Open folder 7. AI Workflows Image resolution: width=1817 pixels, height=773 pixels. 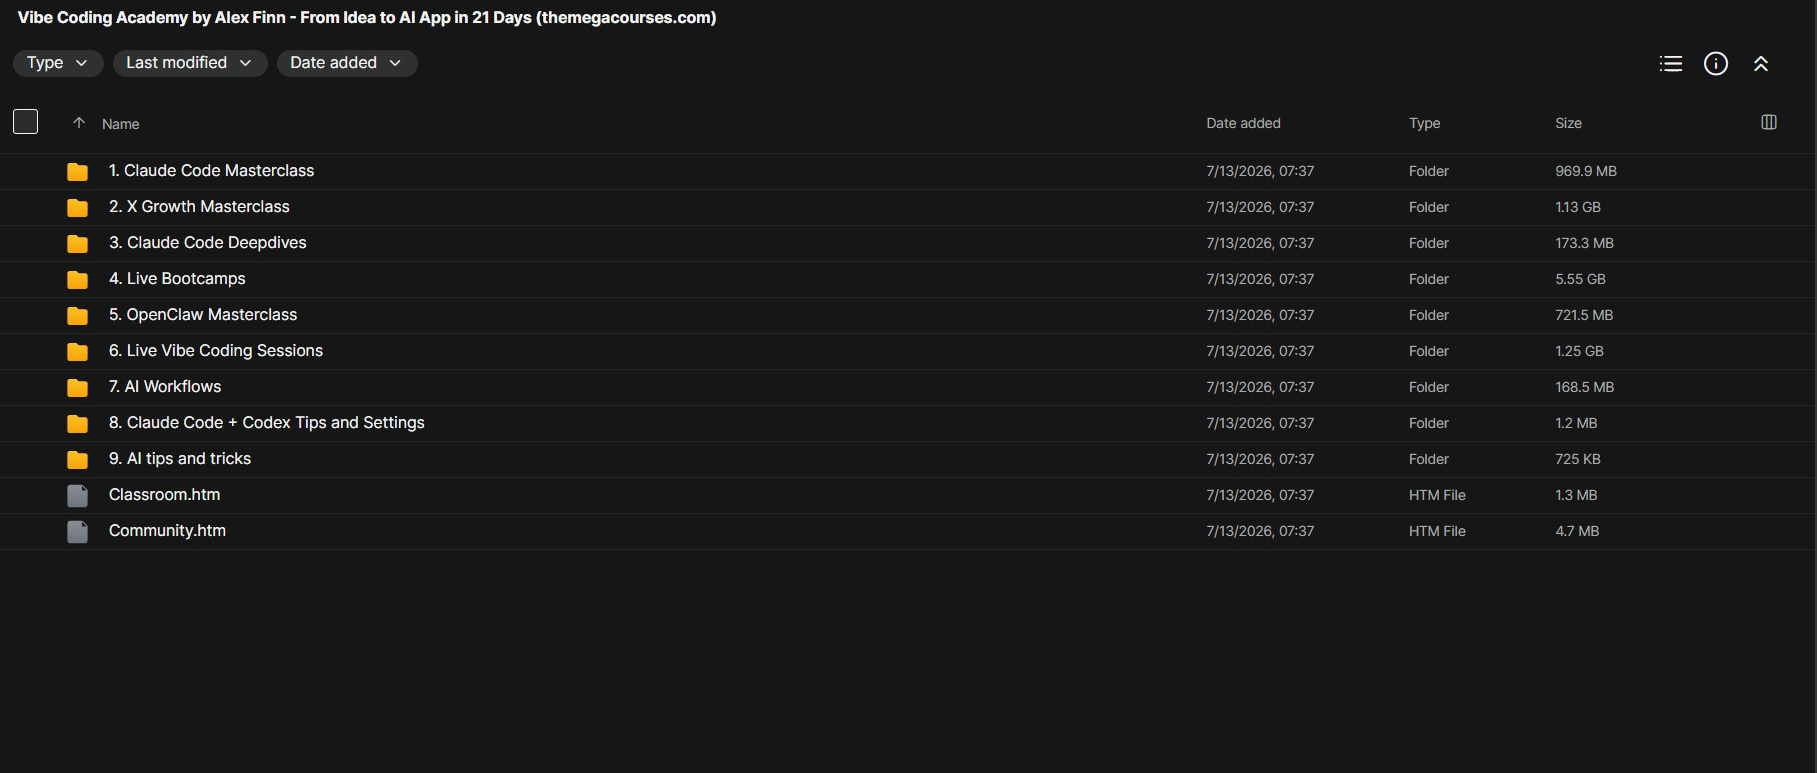165,387
